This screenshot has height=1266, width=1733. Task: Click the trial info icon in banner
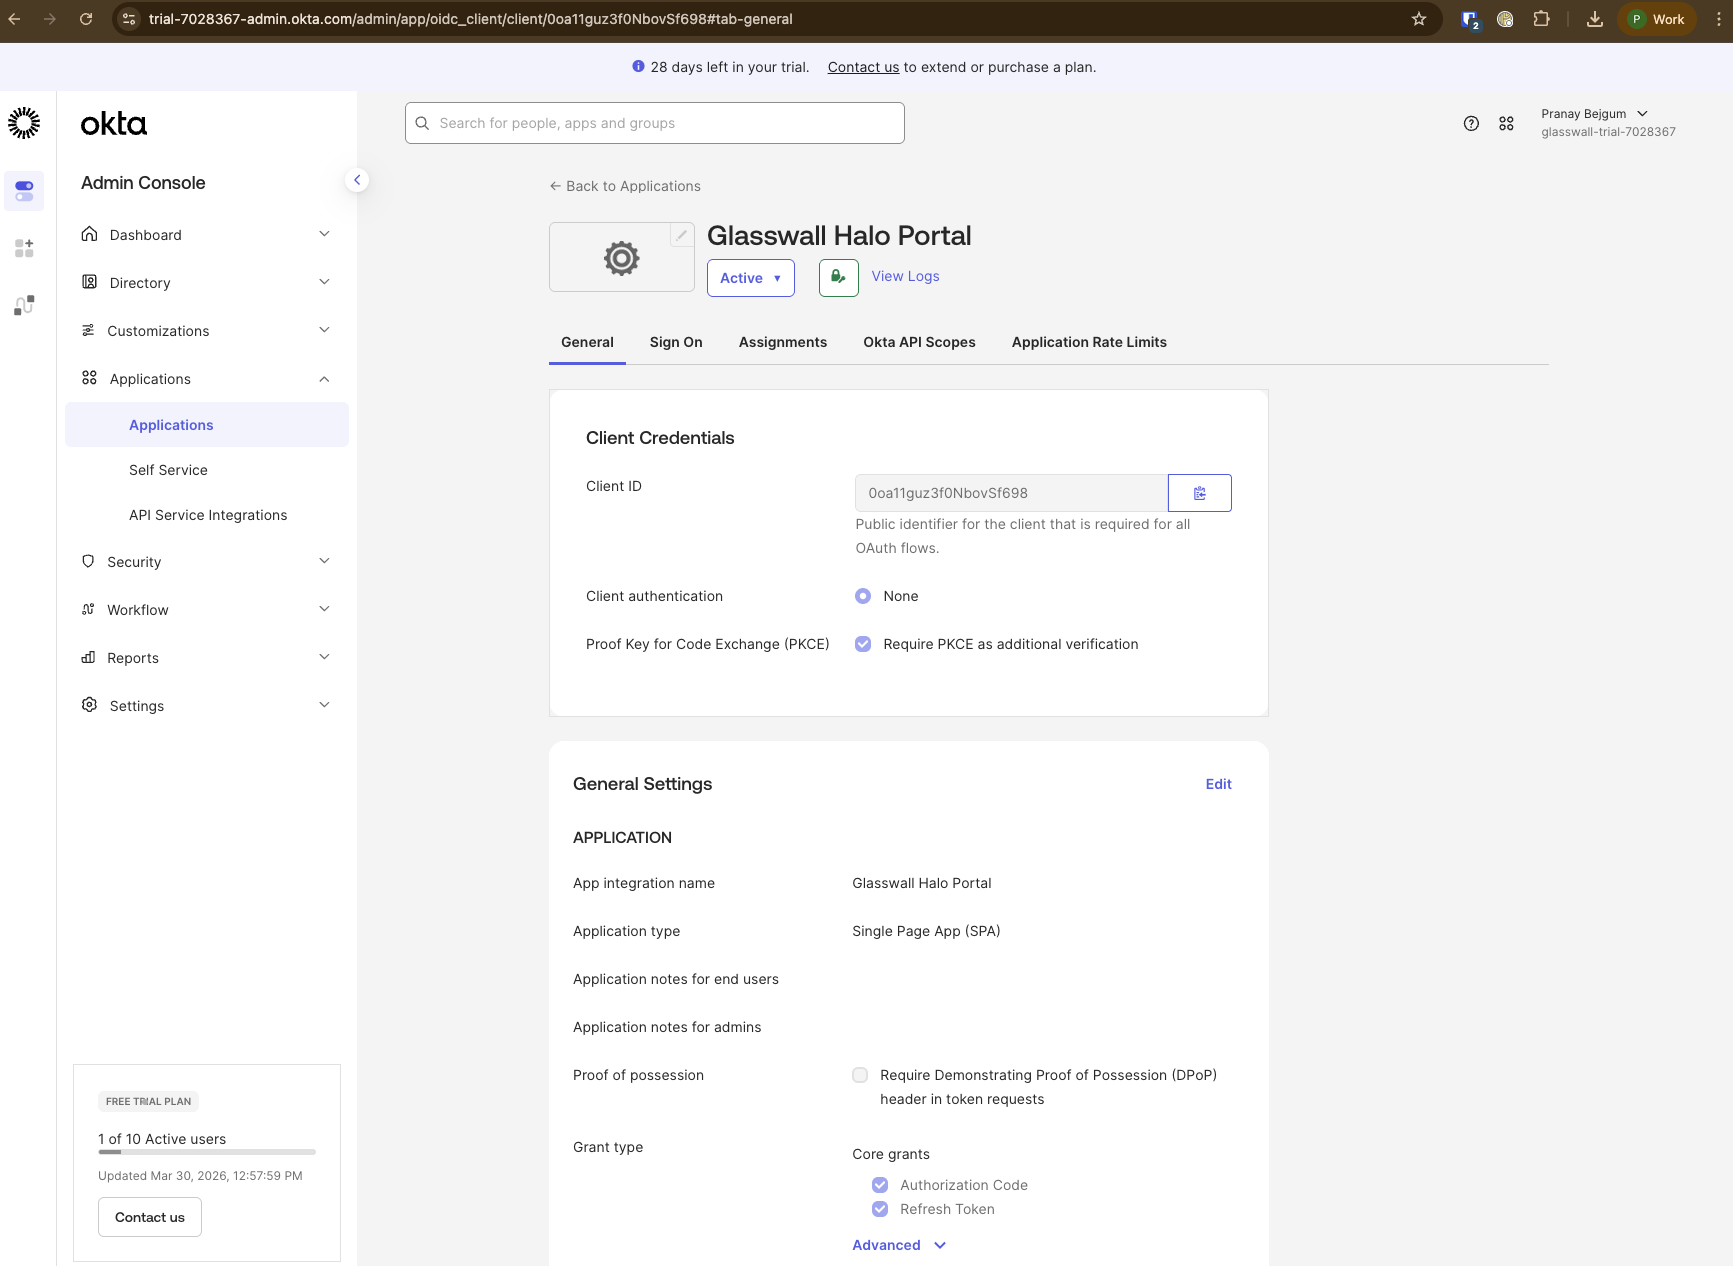(x=638, y=67)
